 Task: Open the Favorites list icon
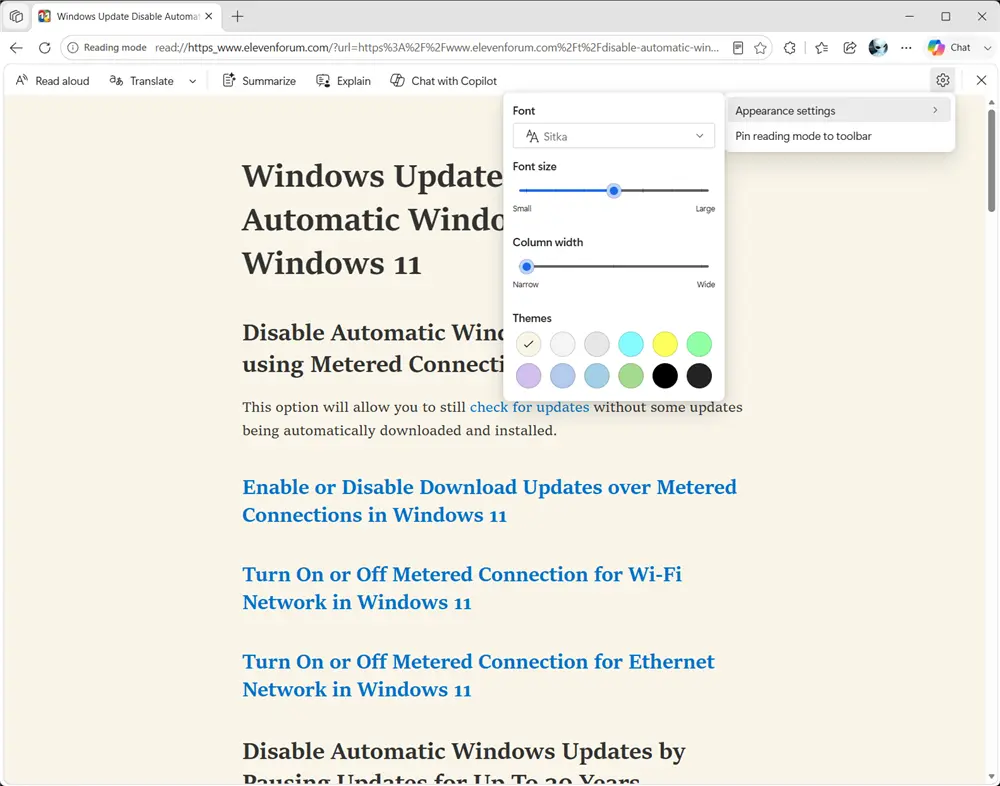coord(821,48)
